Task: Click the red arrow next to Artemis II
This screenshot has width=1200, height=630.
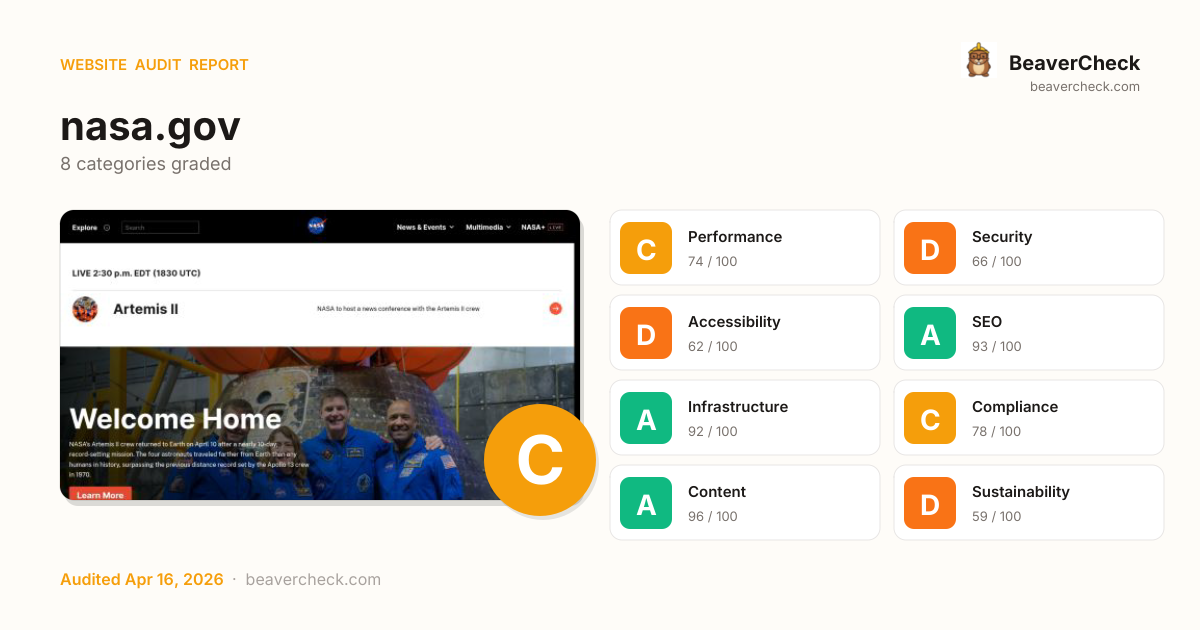Action: click(x=555, y=309)
